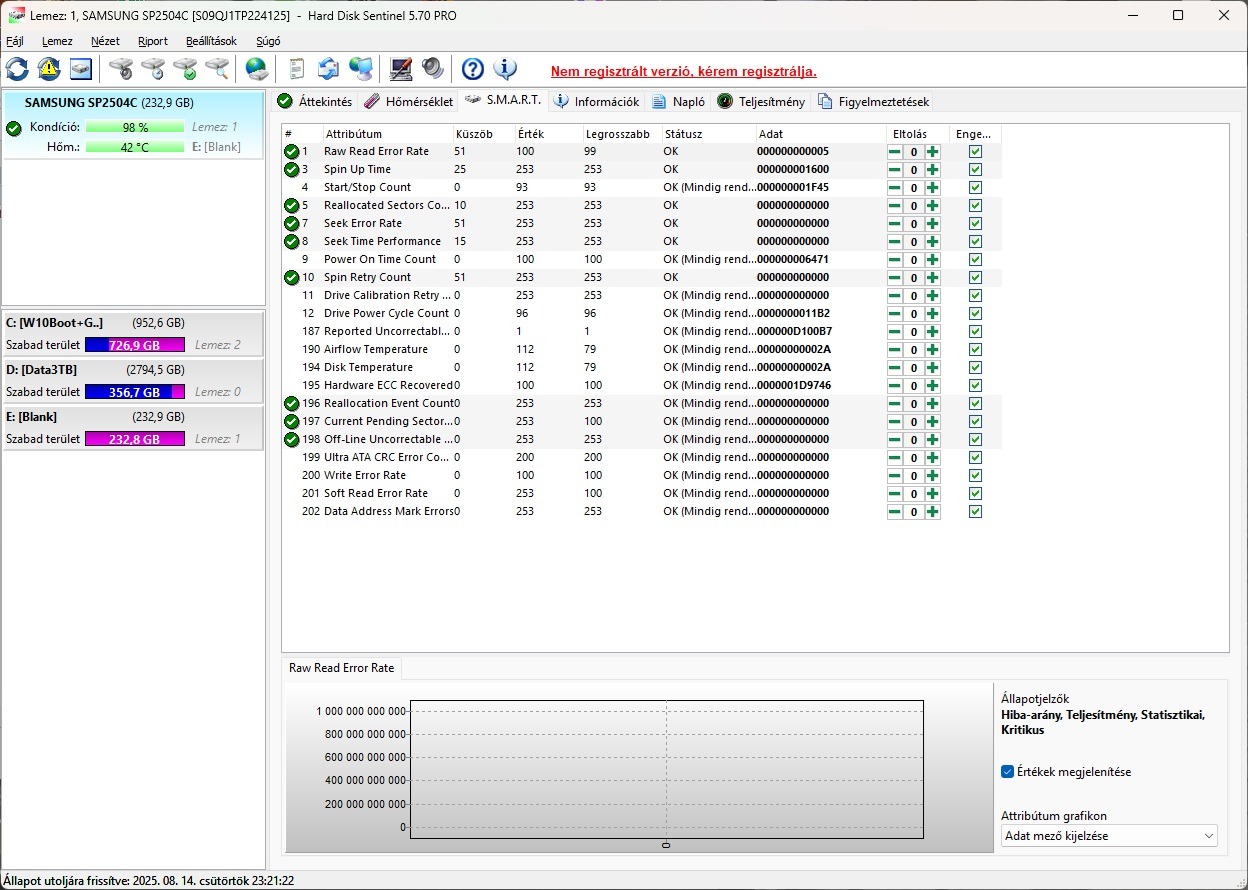Open the report document toolbar icon

click(296, 69)
